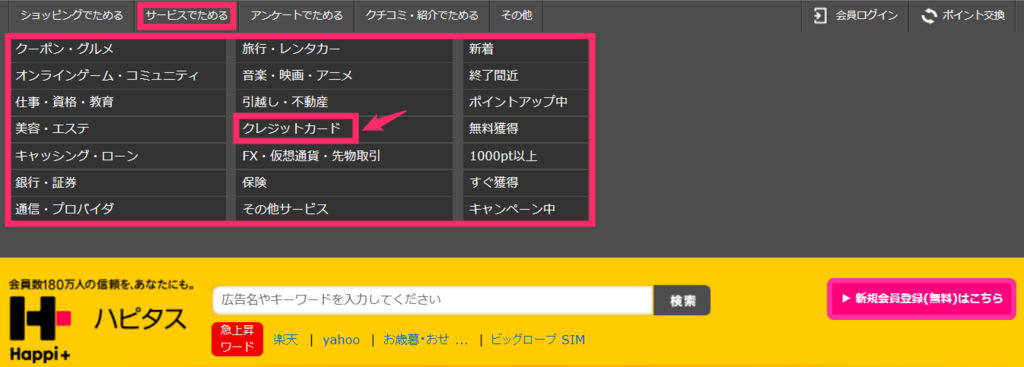
Task: Focus the ad name keyword search field
Action: pyautogui.click(x=433, y=300)
